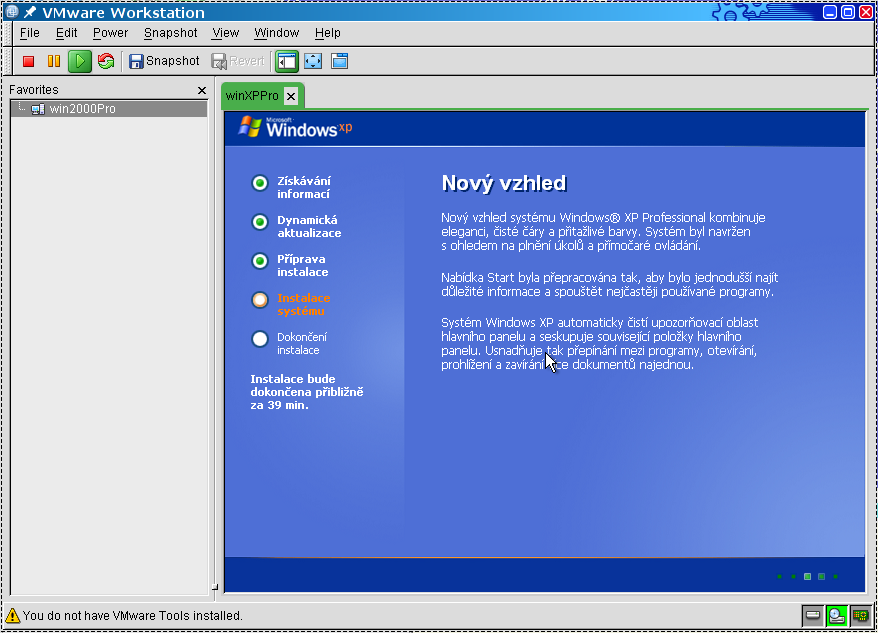Click the Windows XP logo in the guest
The height and width of the screenshot is (633, 878).
click(295, 127)
